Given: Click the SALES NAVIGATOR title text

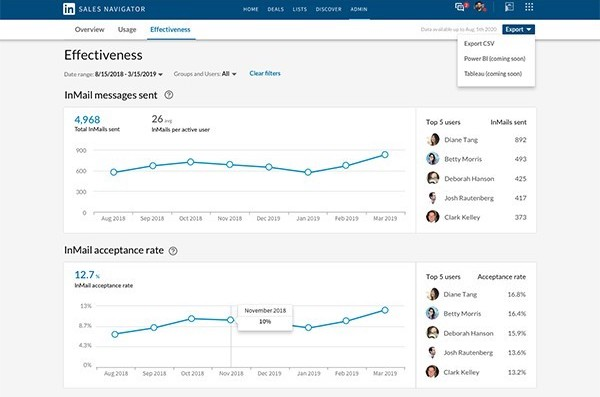Looking at the screenshot, I should (112, 9).
